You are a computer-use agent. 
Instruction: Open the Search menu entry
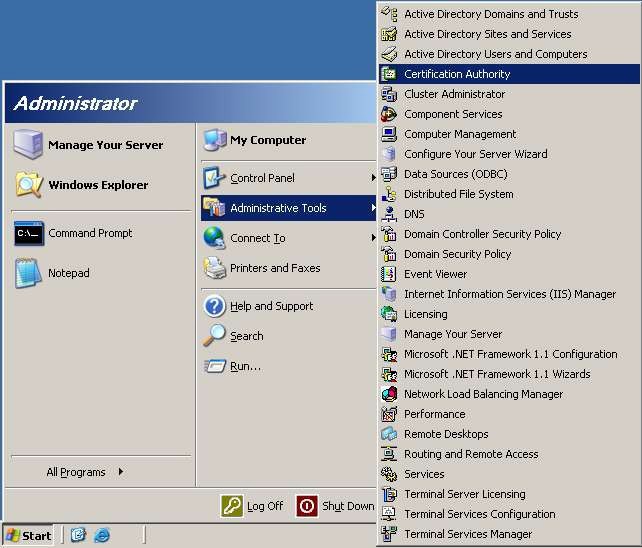(288, 336)
